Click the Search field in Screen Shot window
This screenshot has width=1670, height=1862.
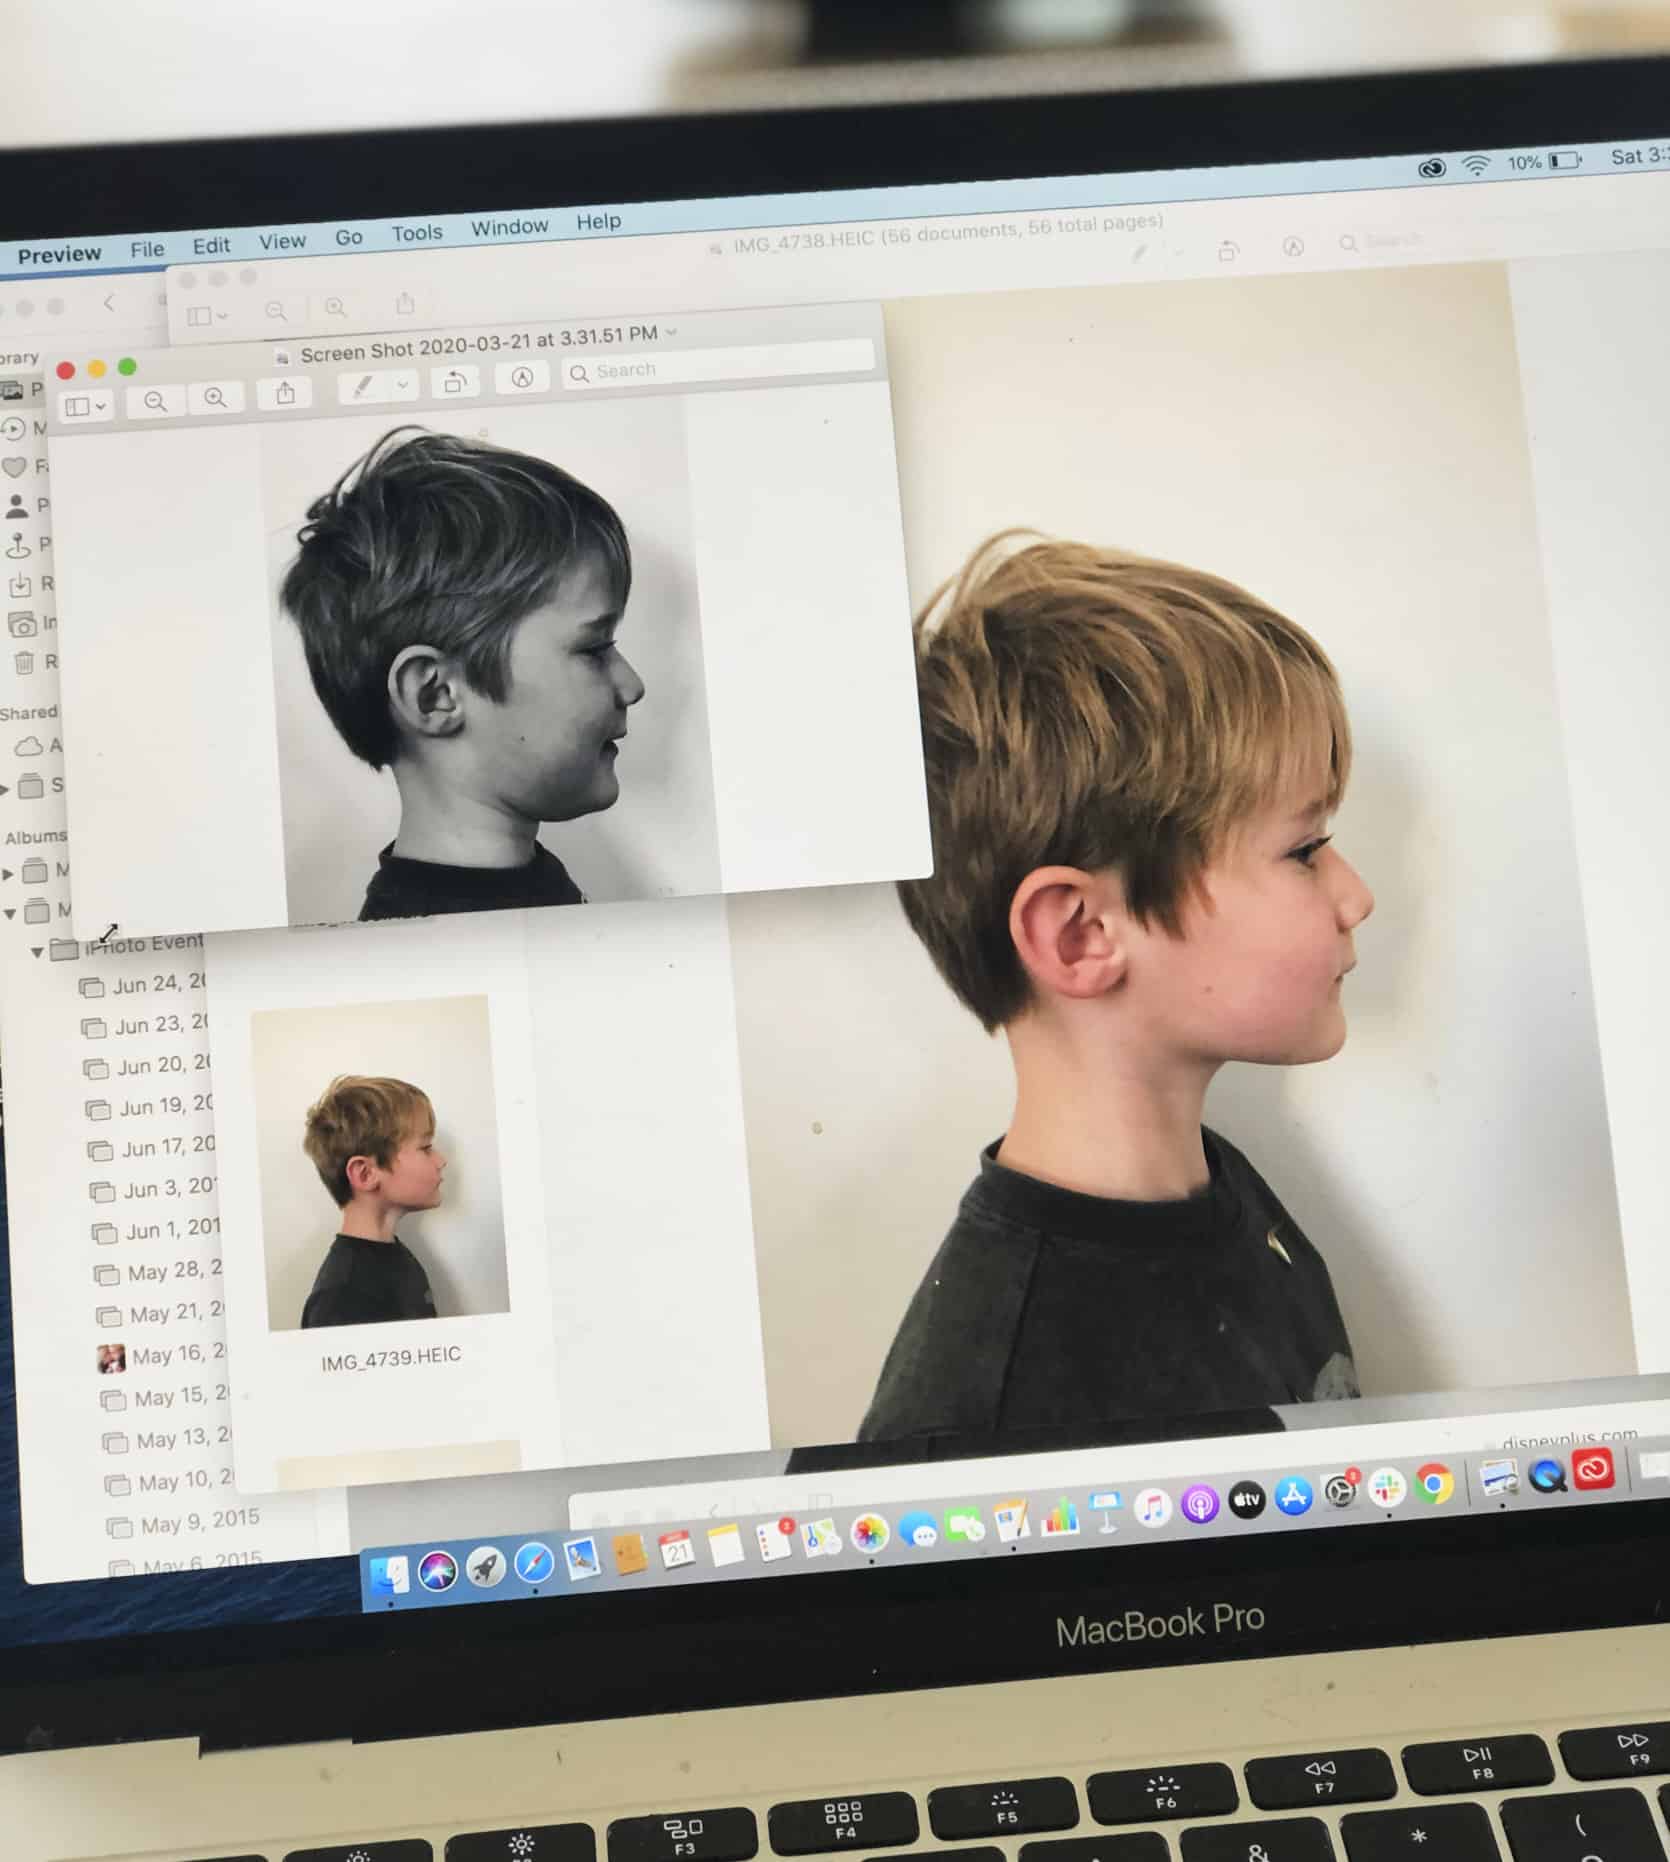tap(720, 371)
